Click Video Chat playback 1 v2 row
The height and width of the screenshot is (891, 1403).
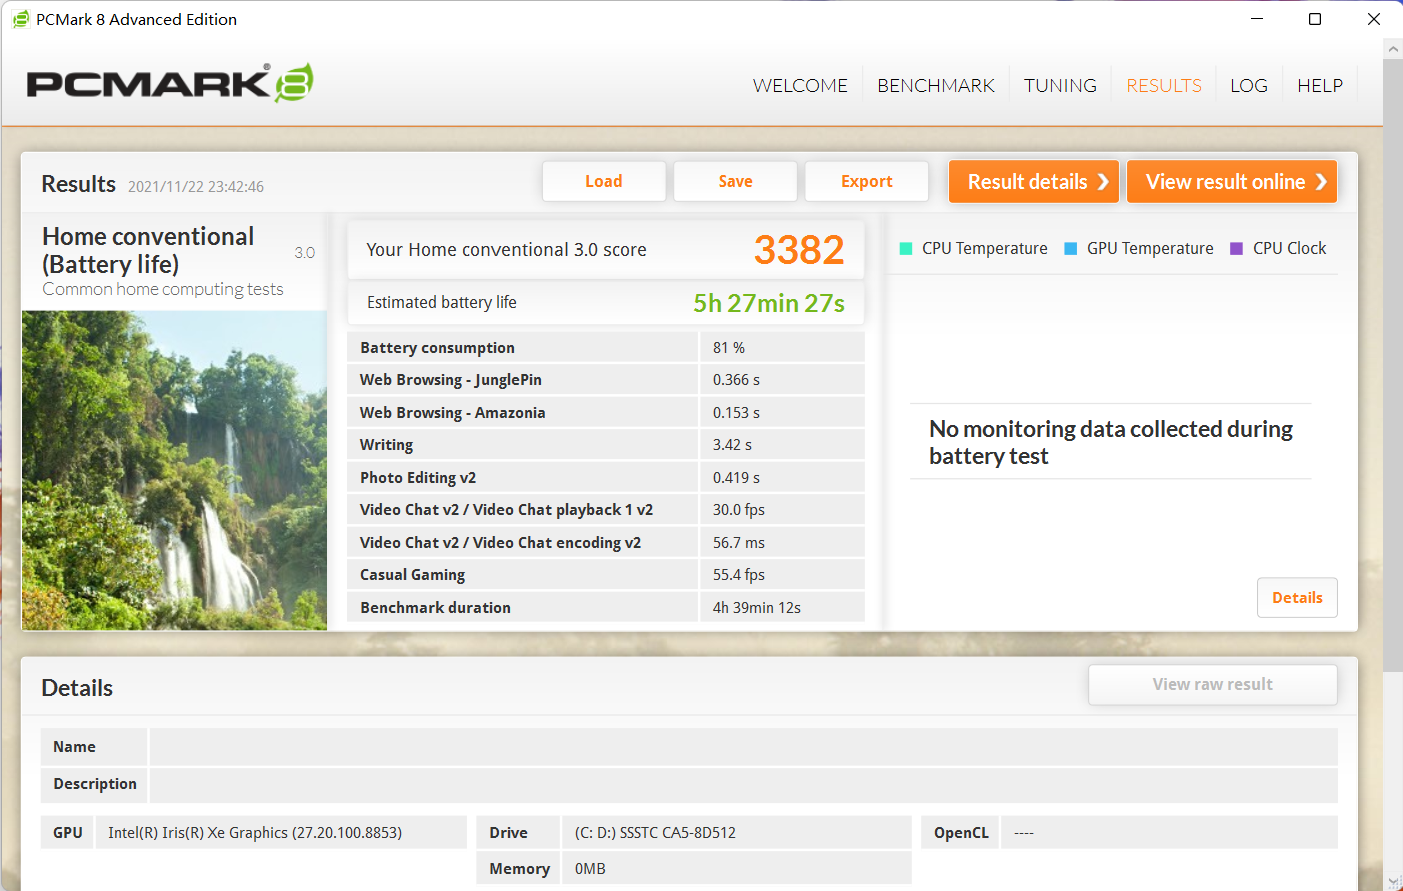[606, 510]
